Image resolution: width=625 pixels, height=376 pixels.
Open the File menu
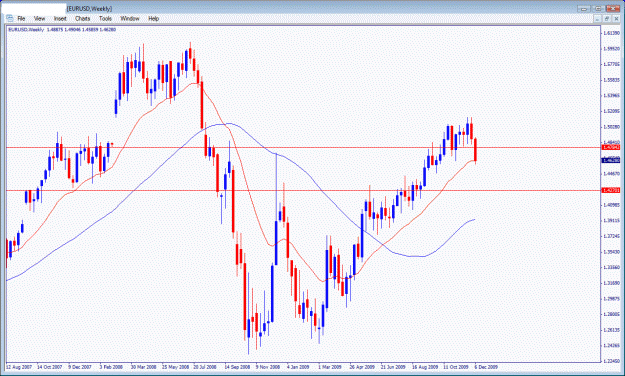click(21, 18)
